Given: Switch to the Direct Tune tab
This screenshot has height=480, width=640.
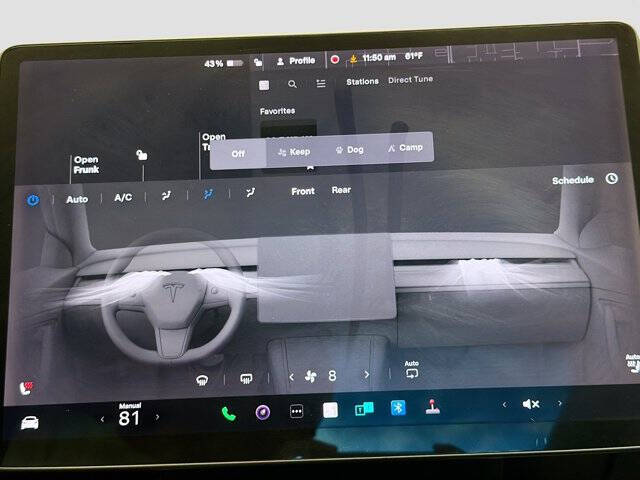Looking at the screenshot, I should (411, 80).
